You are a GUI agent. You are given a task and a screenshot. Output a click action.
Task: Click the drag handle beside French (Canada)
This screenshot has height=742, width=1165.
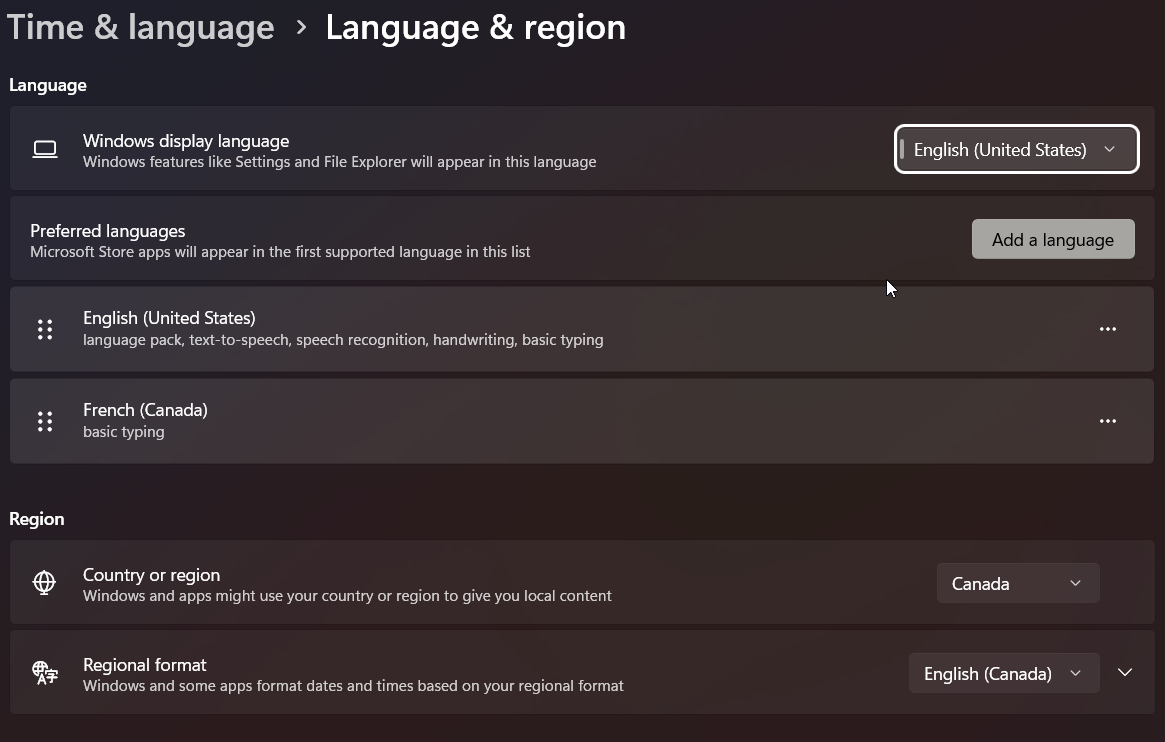pyautogui.click(x=44, y=420)
